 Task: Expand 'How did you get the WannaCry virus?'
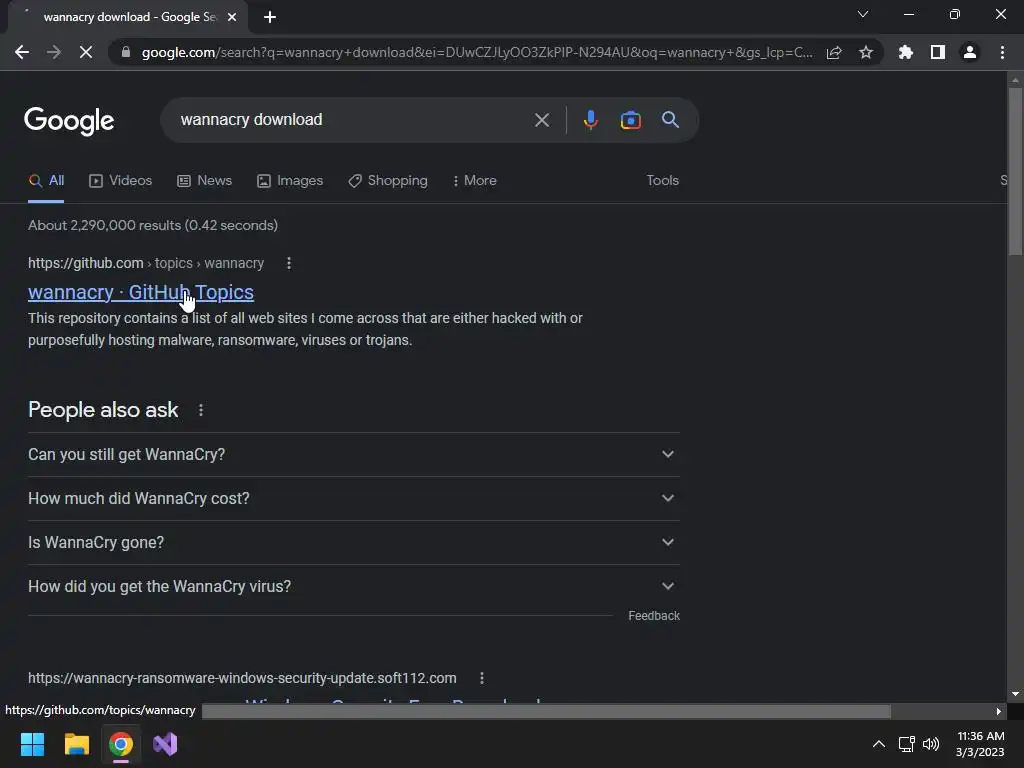[x=353, y=586]
